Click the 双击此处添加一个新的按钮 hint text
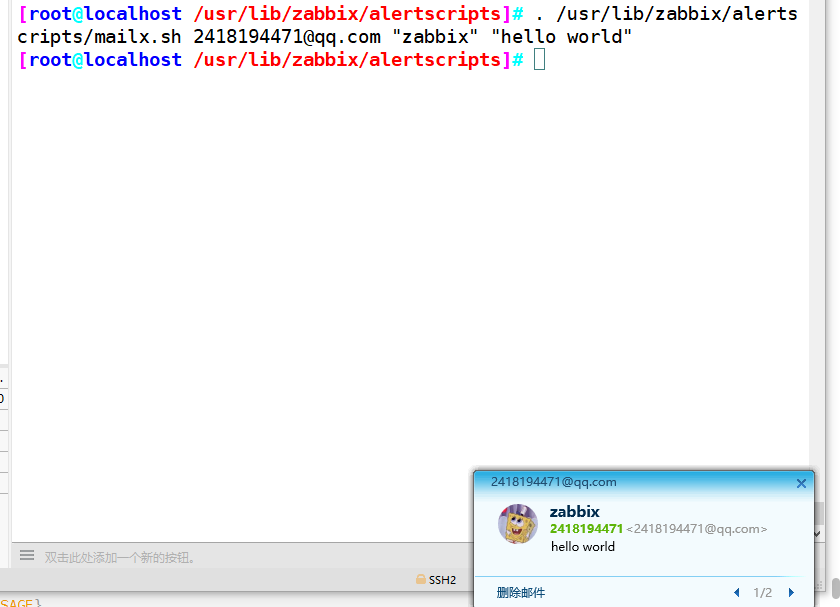 click(119, 558)
